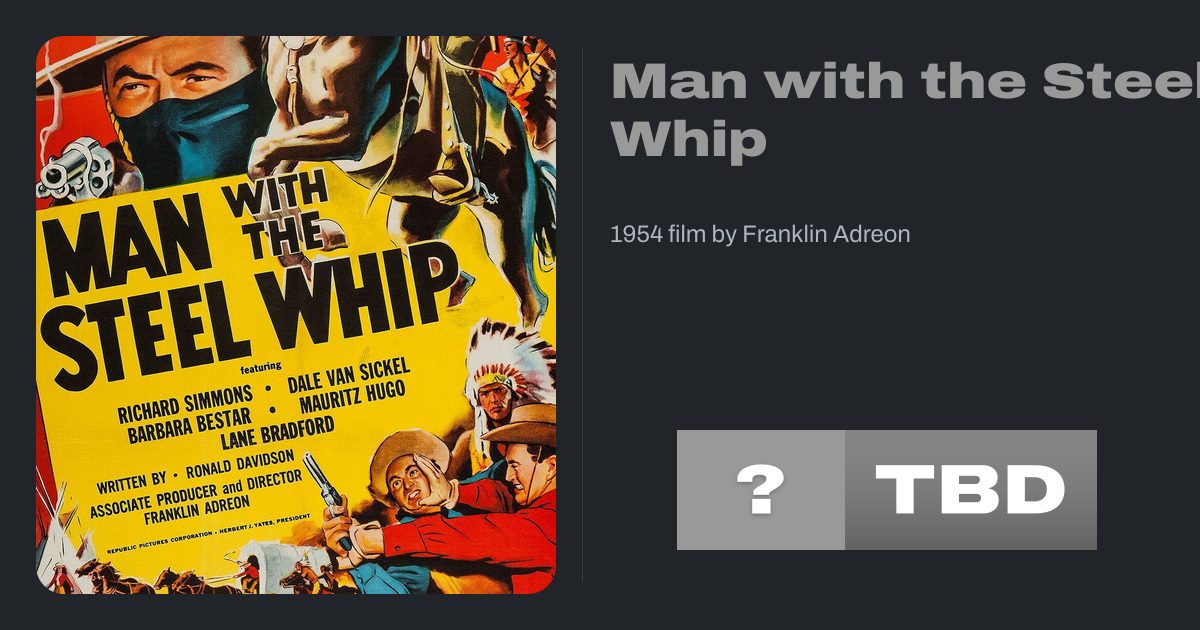Viewport: 1200px width, 630px height.
Task: Click the "1954 film by Franklin Adreon" subtitle
Action: pyautogui.click(x=760, y=235)
